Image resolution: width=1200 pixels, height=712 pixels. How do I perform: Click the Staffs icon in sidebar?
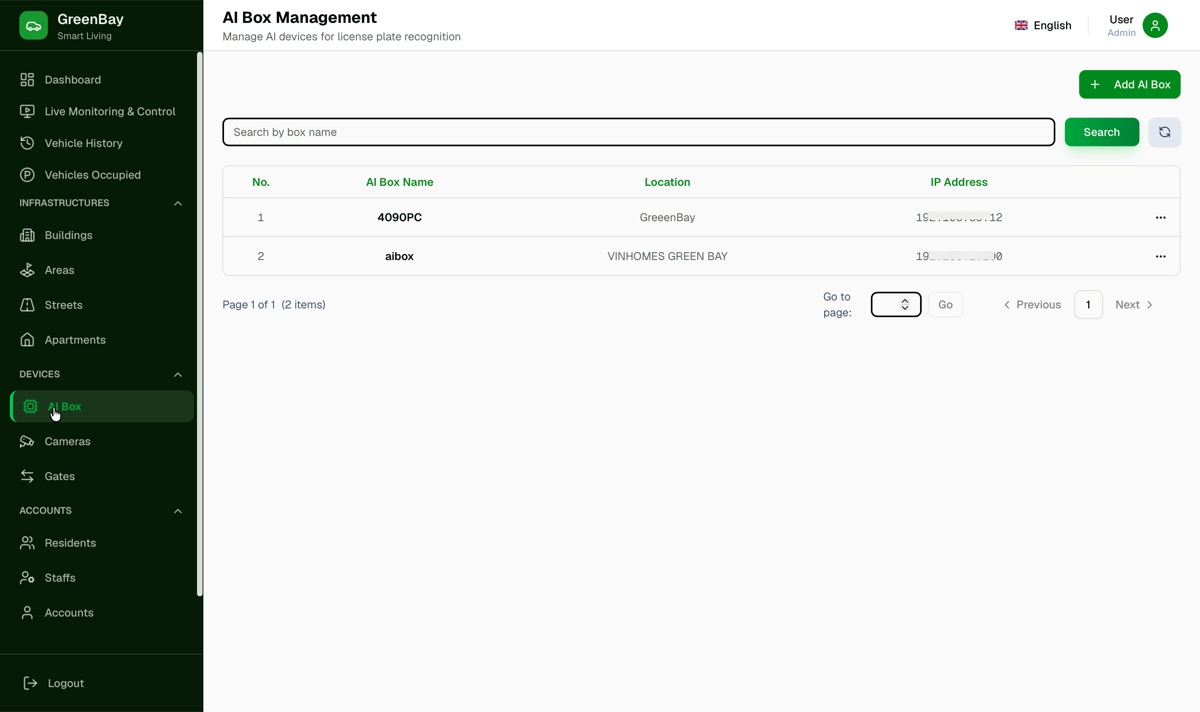(x=27, y=578)
